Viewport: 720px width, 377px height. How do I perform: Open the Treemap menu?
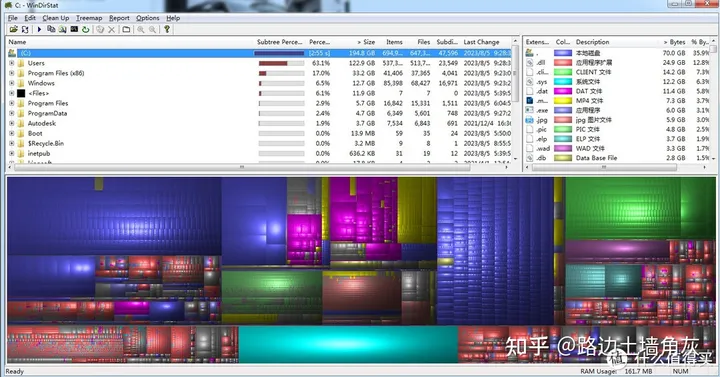pos(89,18)
